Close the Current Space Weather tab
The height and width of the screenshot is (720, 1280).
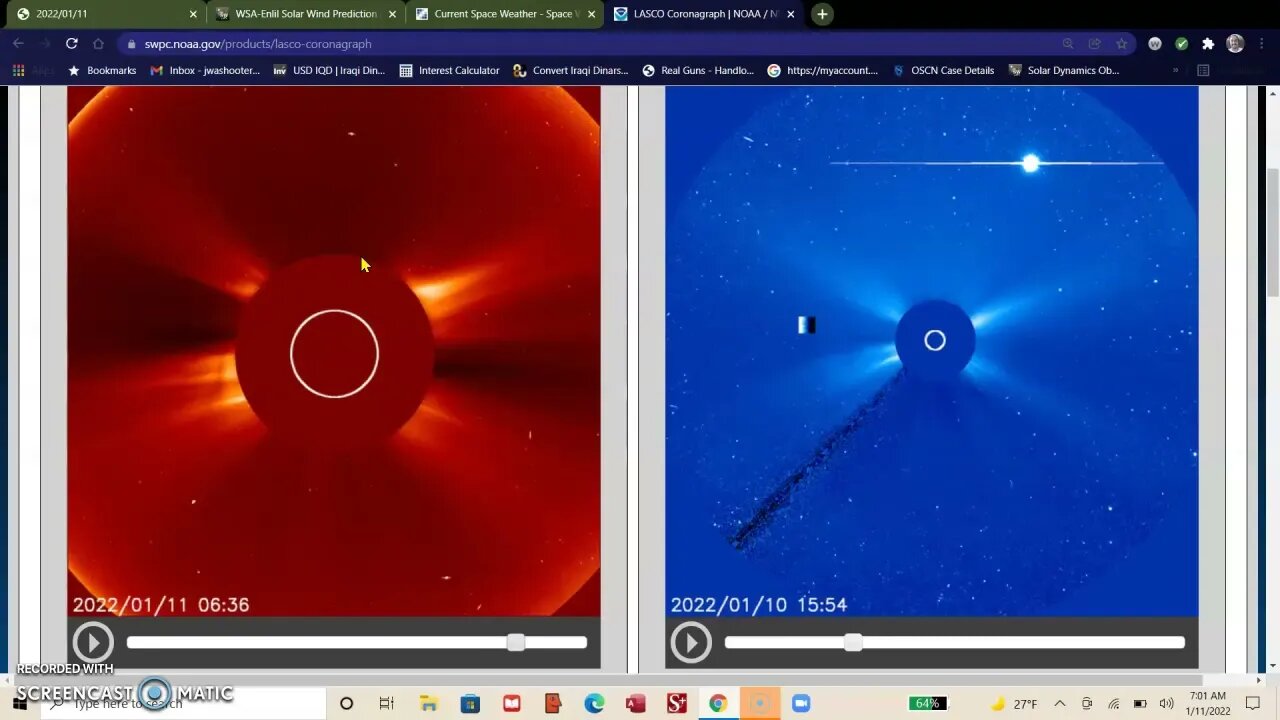(591, 14)
